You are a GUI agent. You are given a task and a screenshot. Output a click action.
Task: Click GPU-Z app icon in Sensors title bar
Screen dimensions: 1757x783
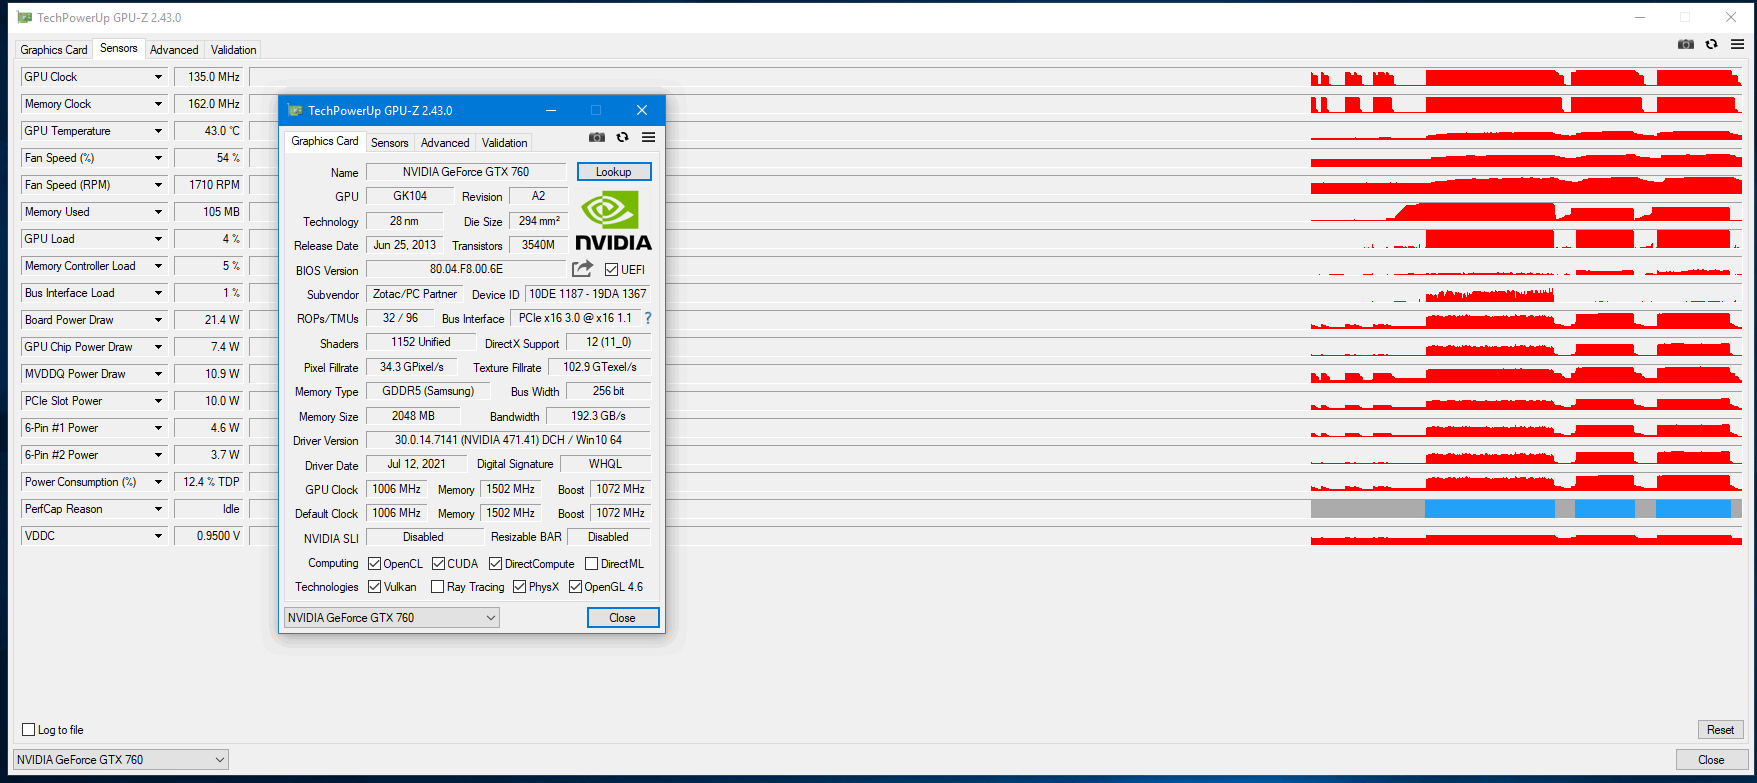pos(24,17)
